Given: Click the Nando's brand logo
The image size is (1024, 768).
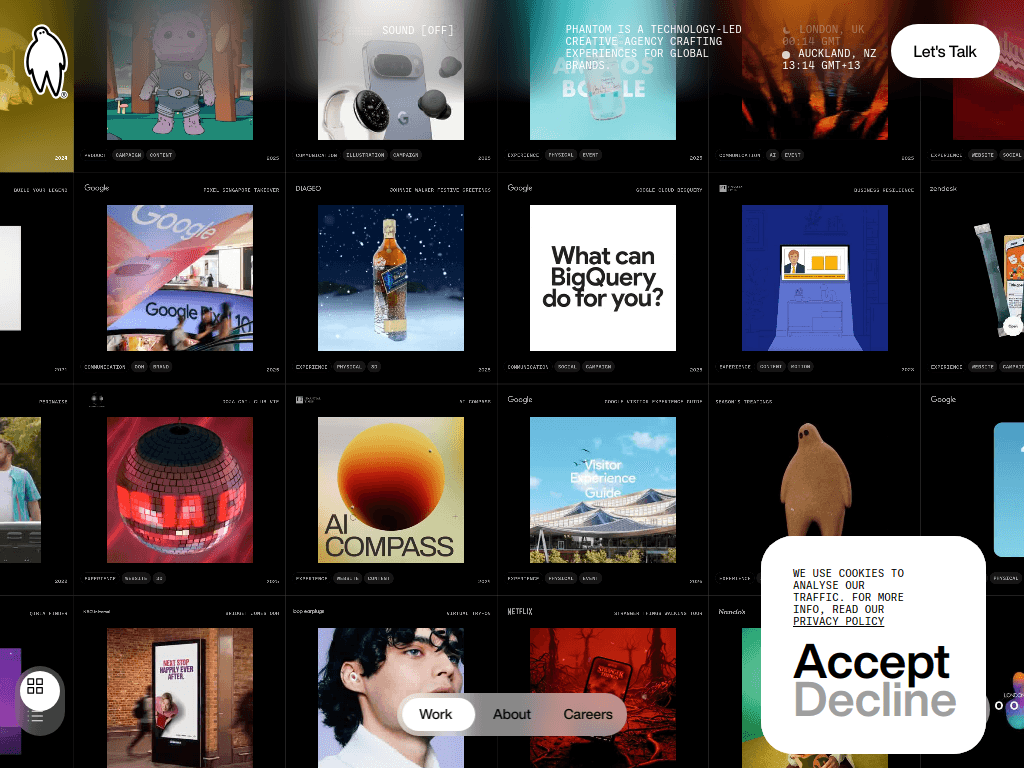Looking at the screenshot, I should point(731,612).
